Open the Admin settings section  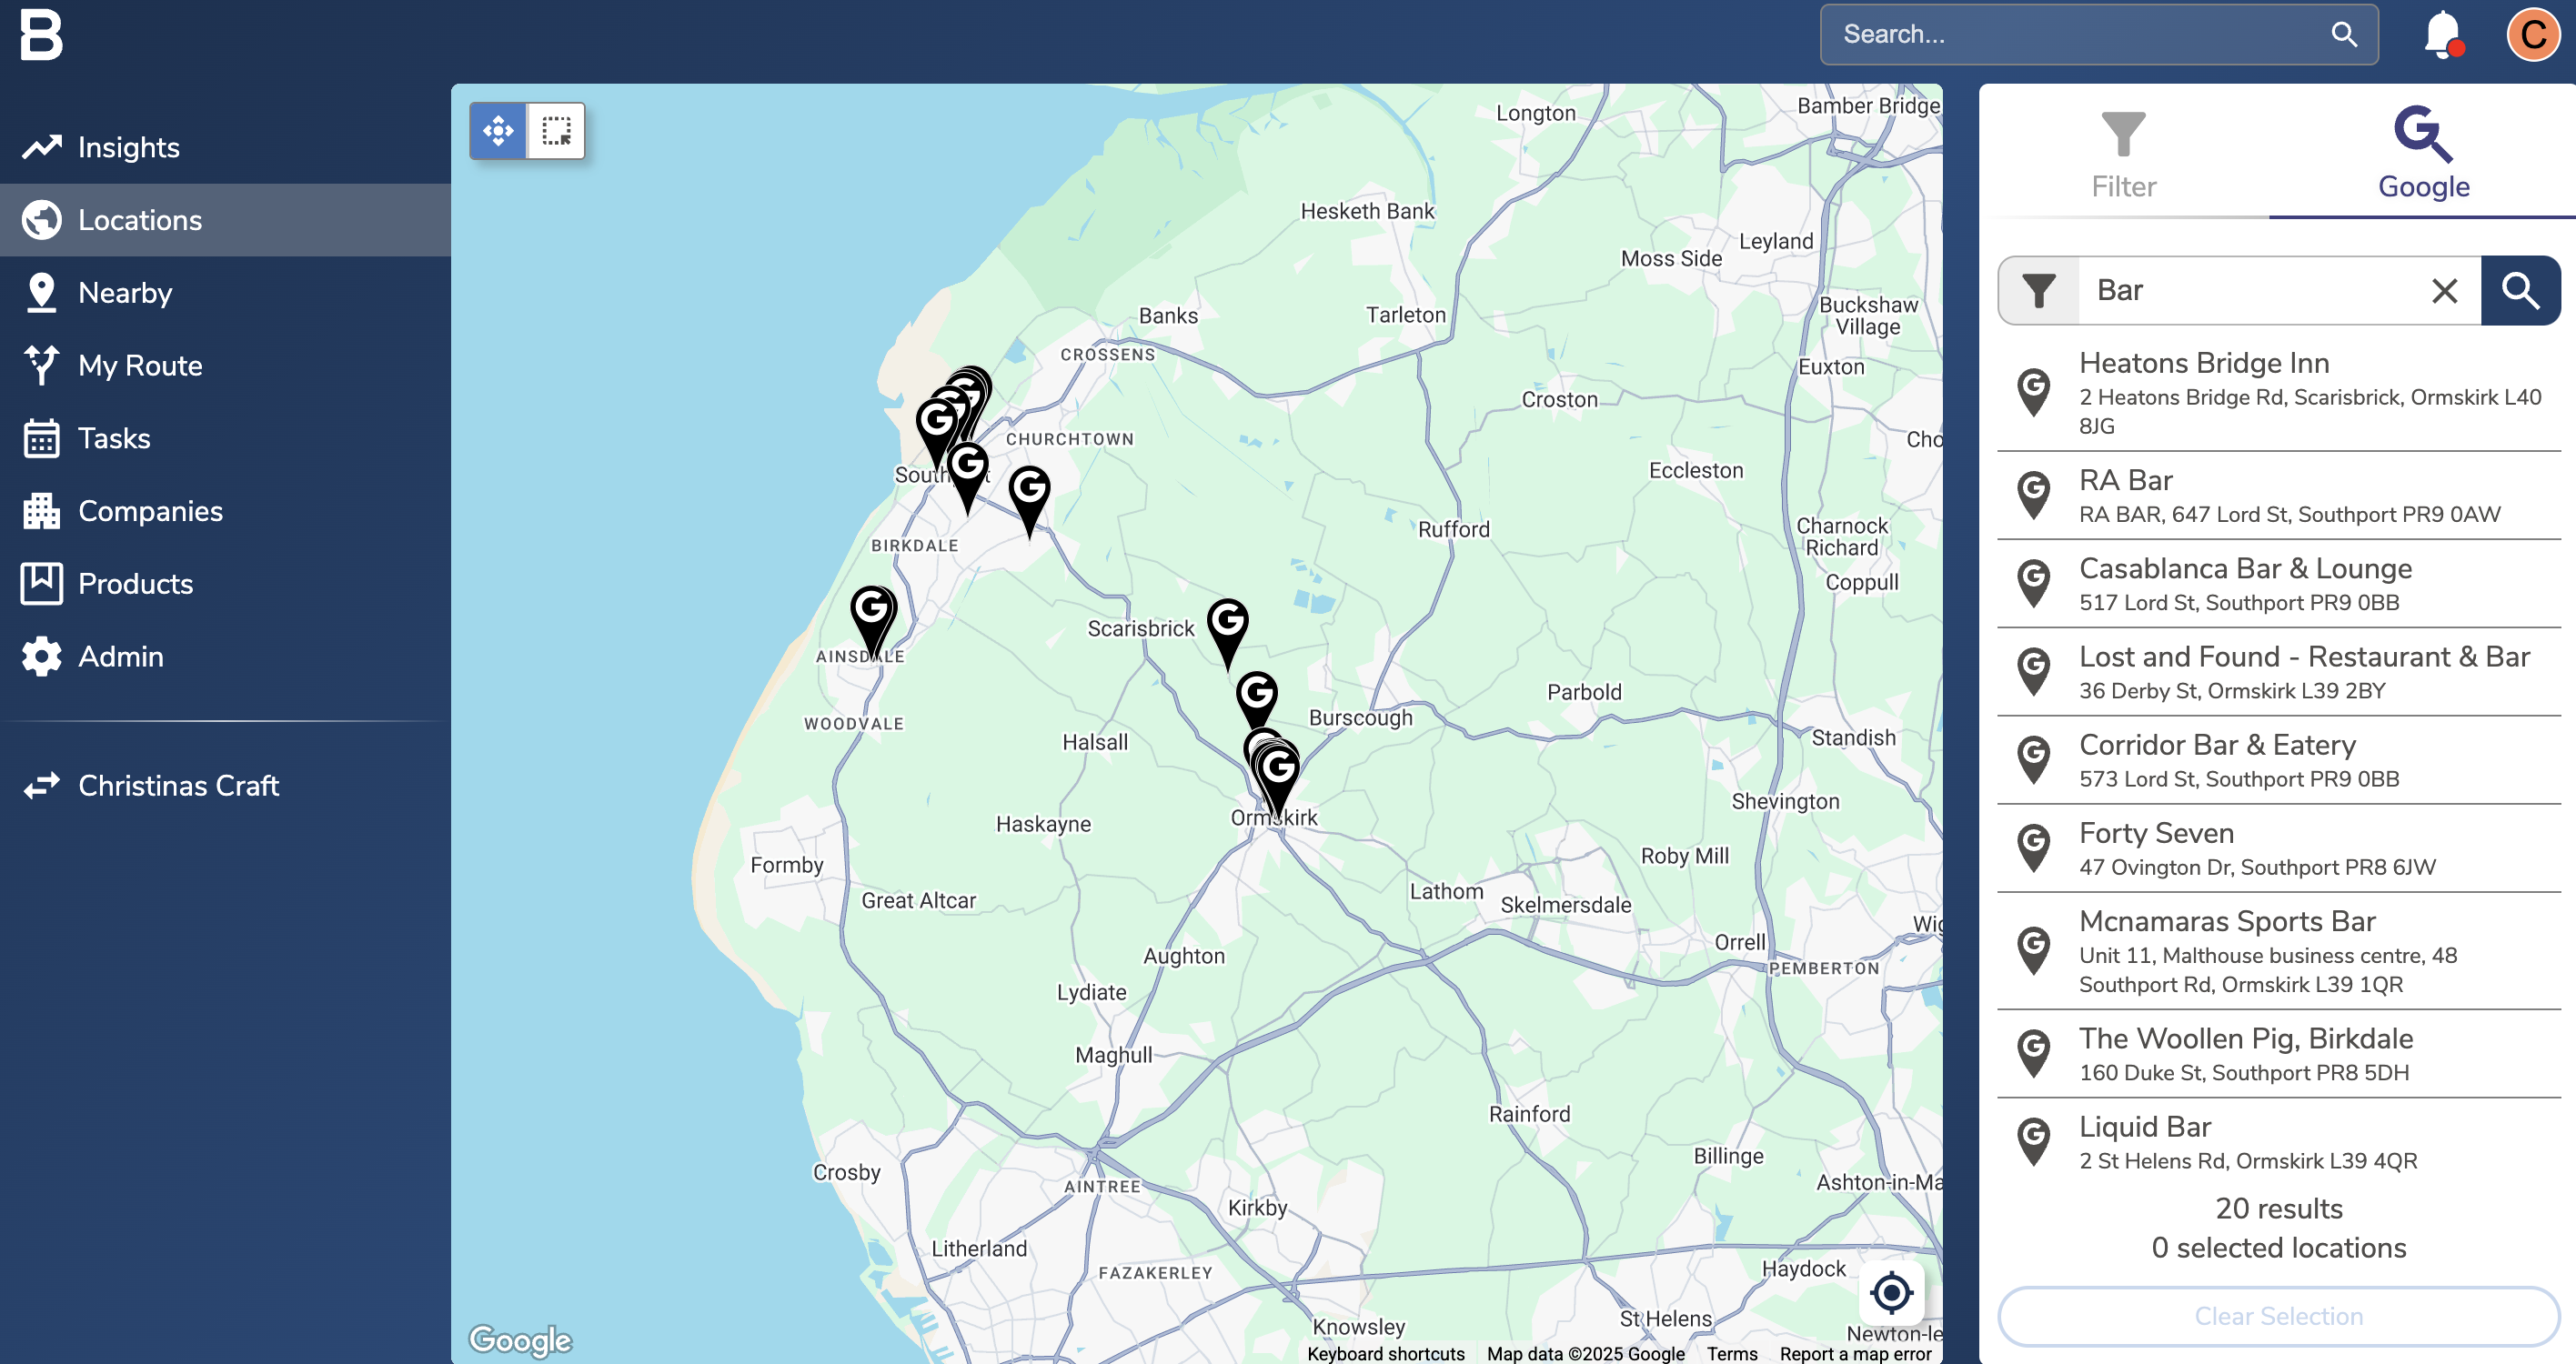pos(120,657)
